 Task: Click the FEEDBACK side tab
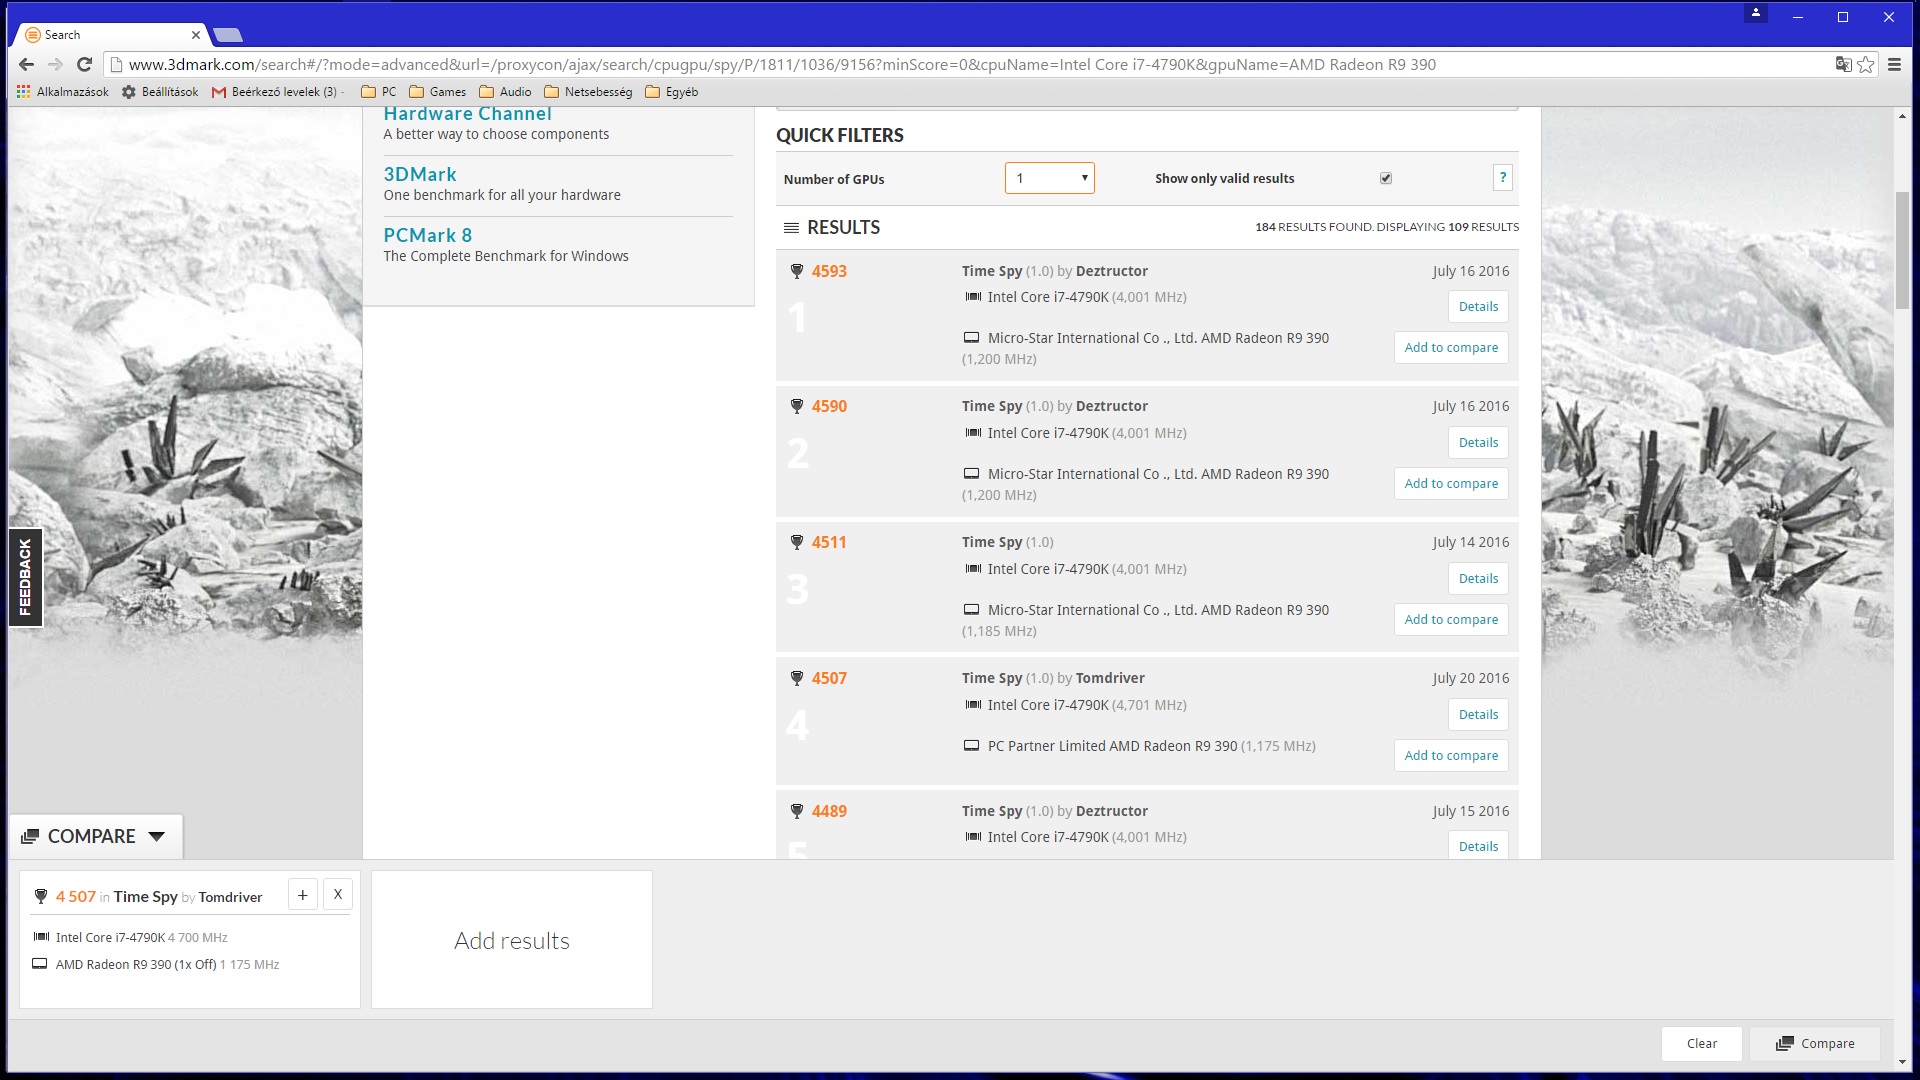[x=26, y=577]
